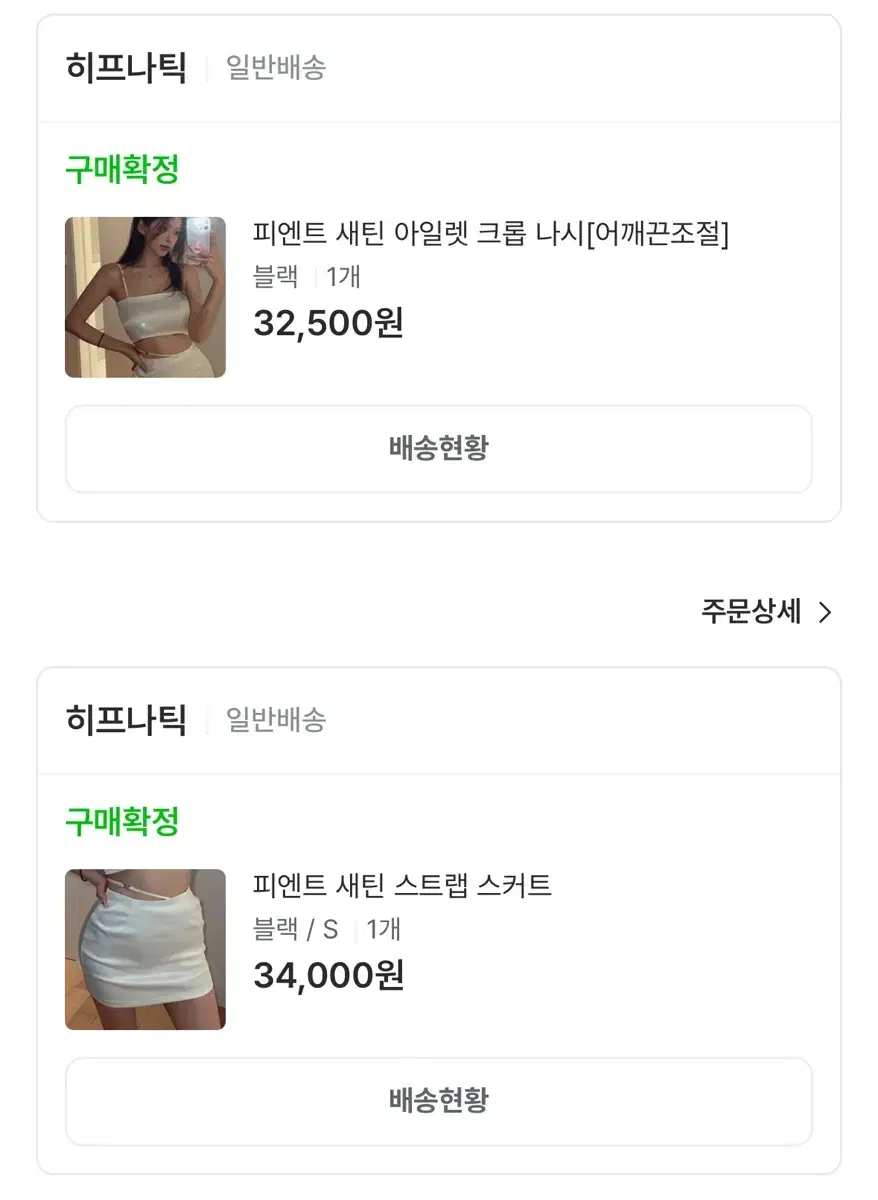Click 구매확정 status above the skirt
The image size is (878, 1200).
pos(122,822)
